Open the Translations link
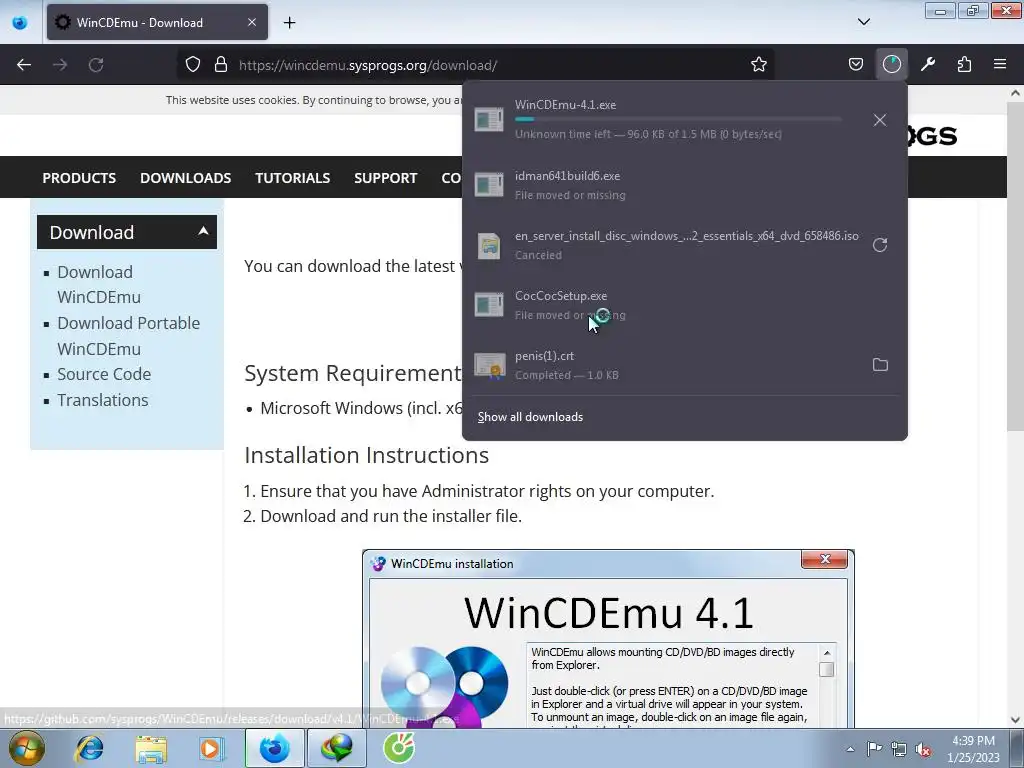The height and width of the screenshot is (768, 1024). (103, 400)
